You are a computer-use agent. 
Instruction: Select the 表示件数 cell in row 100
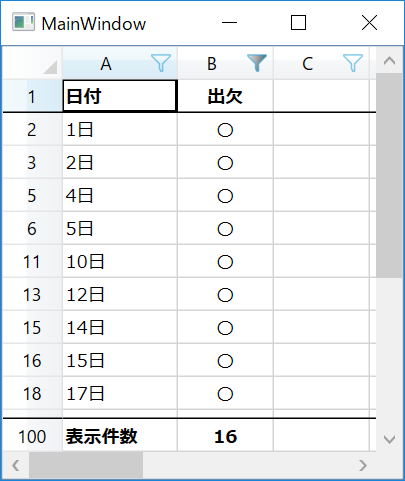click(x=120, y=435)
